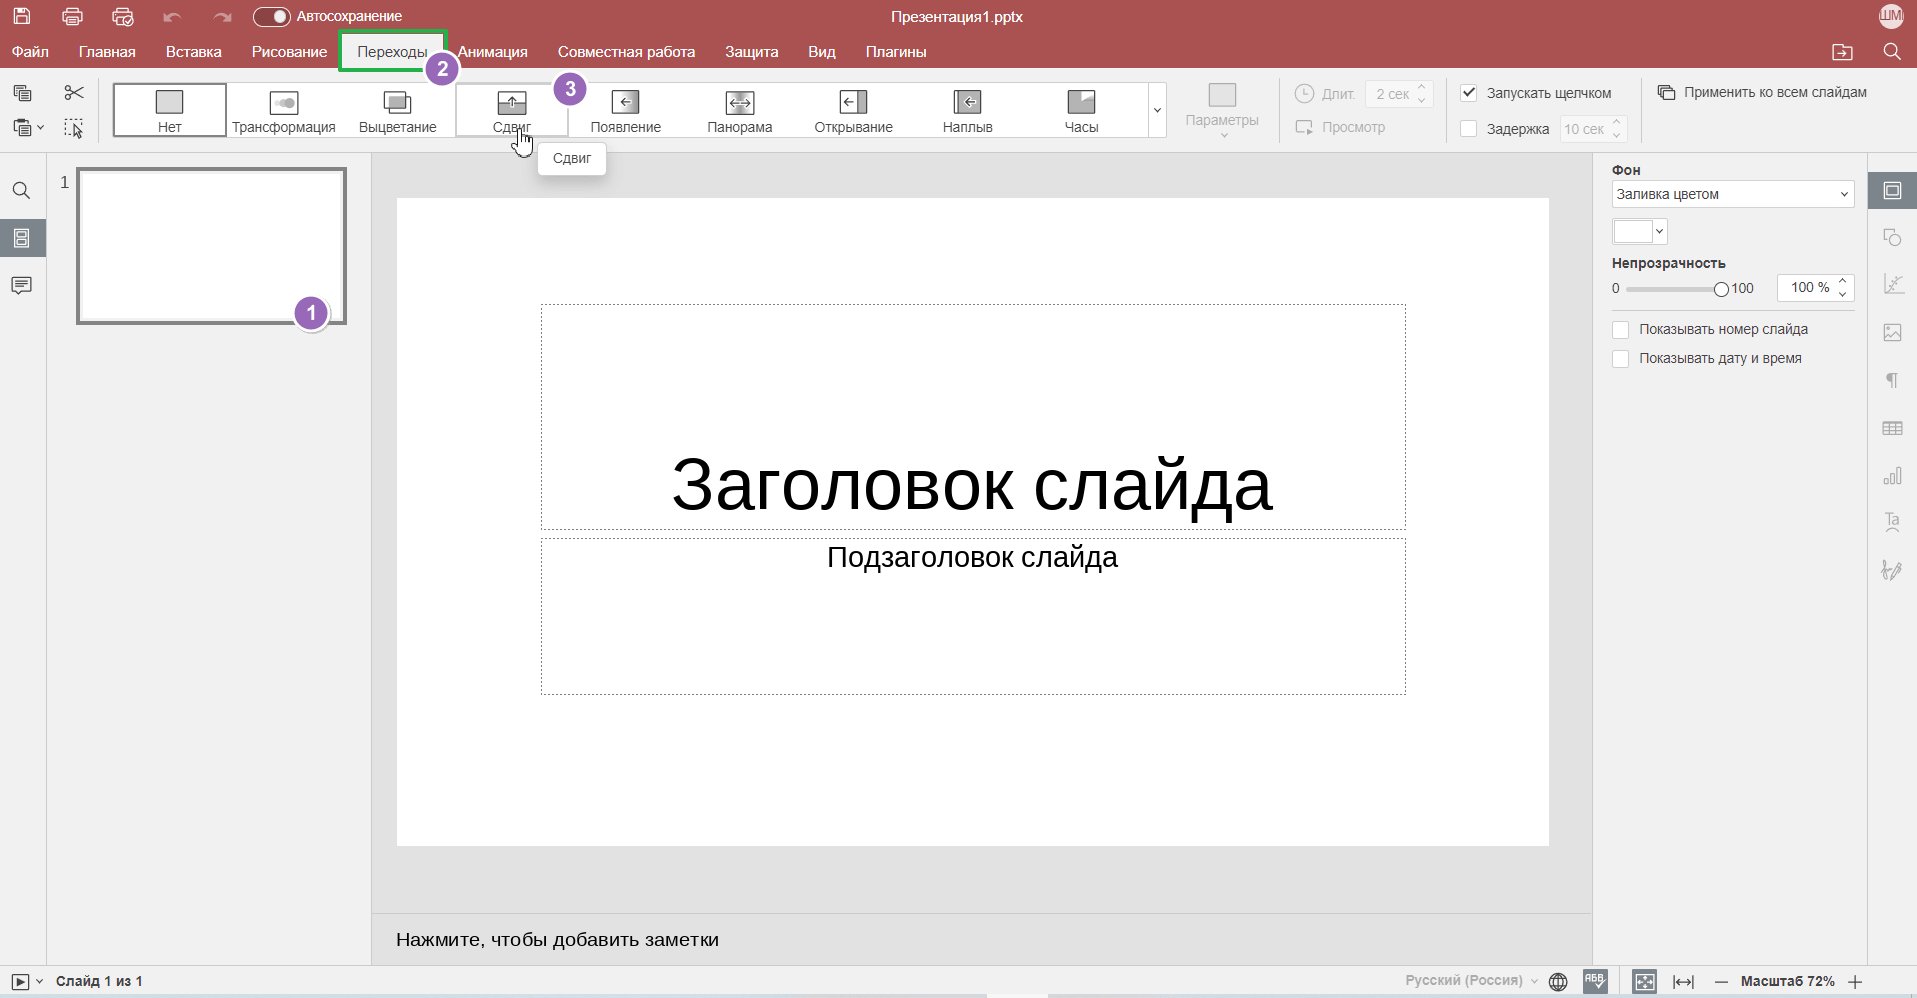The width and height of the screenshot is (1917, 998).
Task: Open the comments panel in left sidebar
Action: tap(21, 286)
